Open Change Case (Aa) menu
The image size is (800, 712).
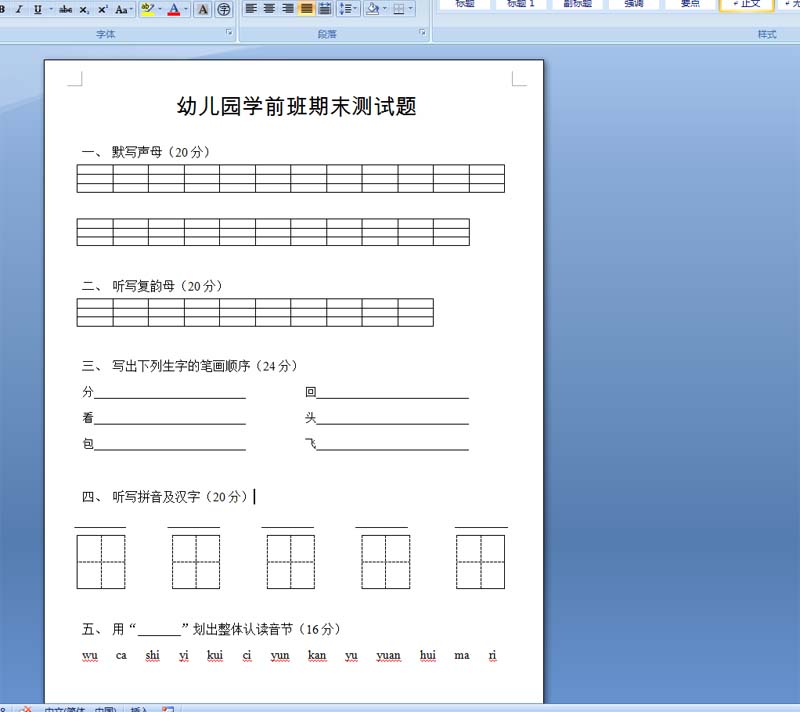(x=123, y=9)
